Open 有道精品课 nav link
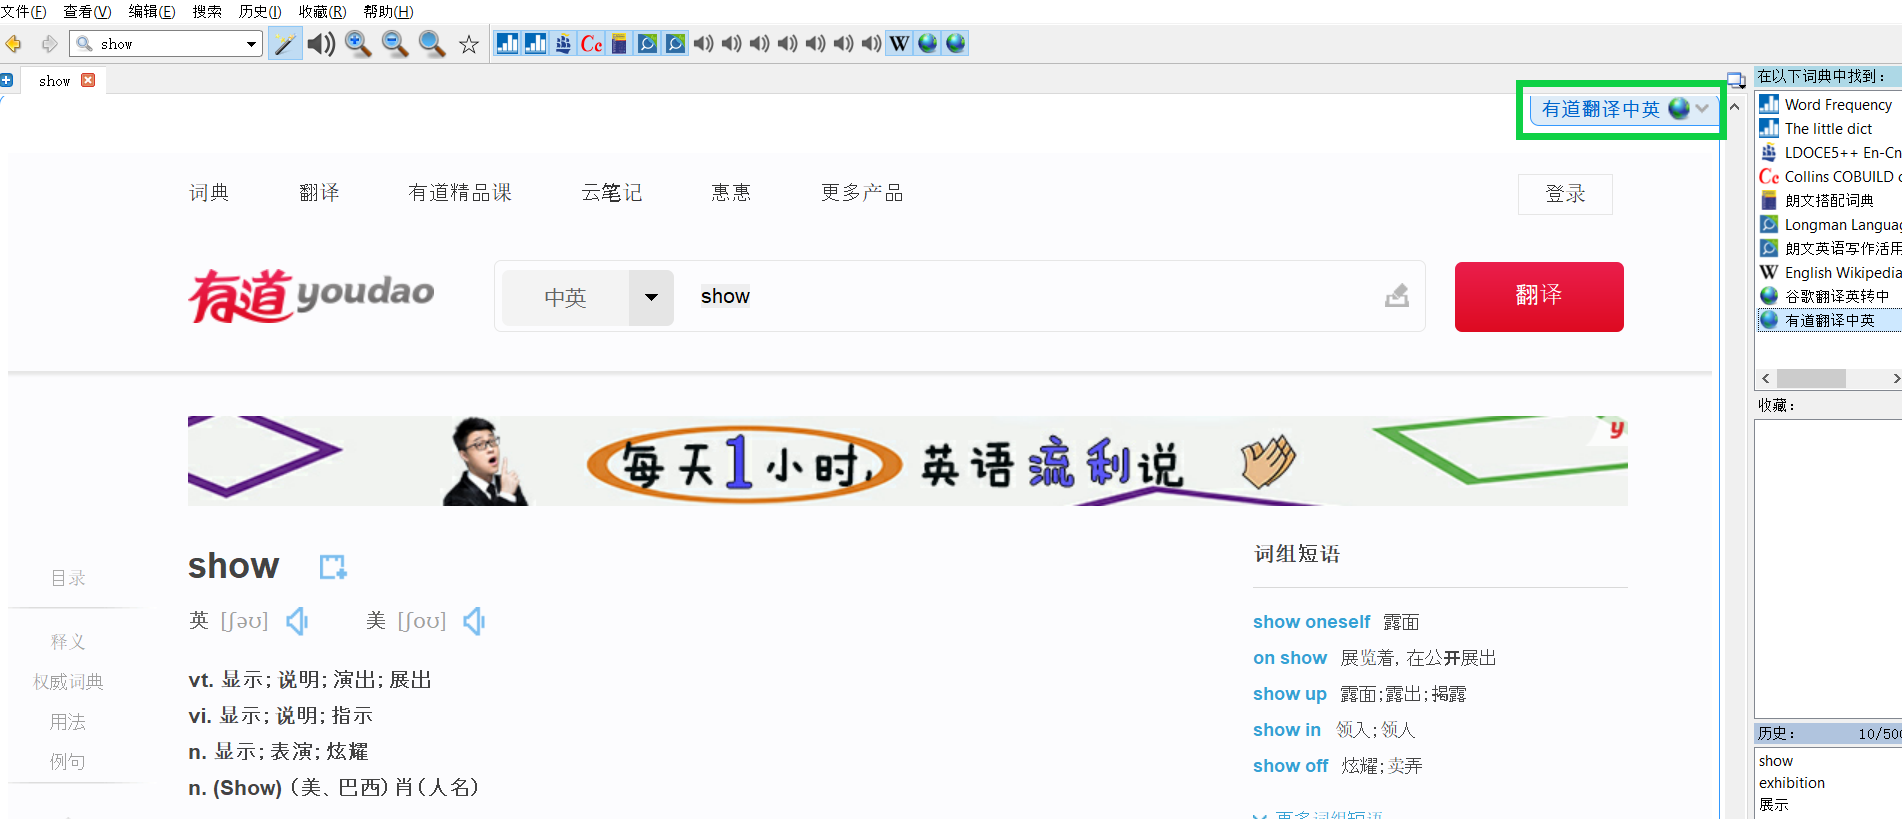The width and height of the screenshot is (1902, 819). (x=460, y=192)
